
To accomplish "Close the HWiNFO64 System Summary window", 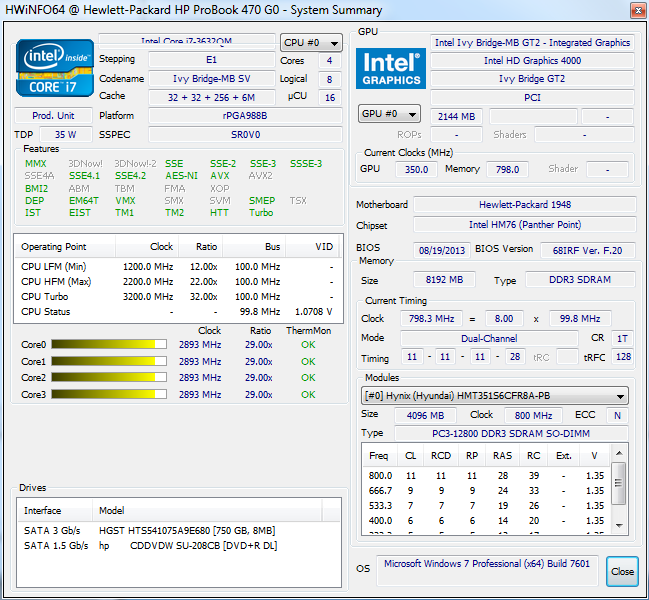I will (637, 11).
